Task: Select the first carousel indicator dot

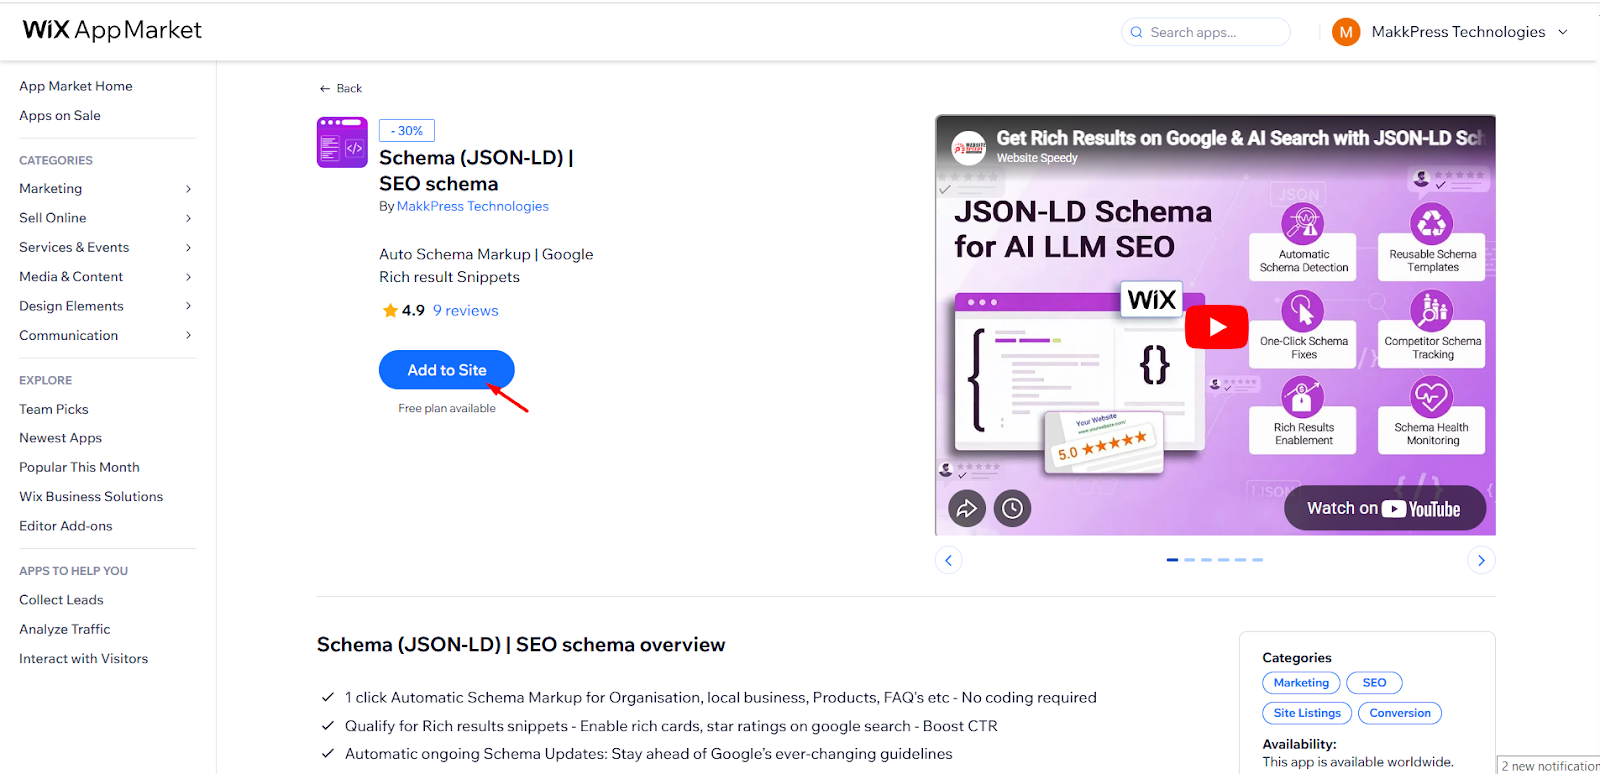Action: 1172,560
